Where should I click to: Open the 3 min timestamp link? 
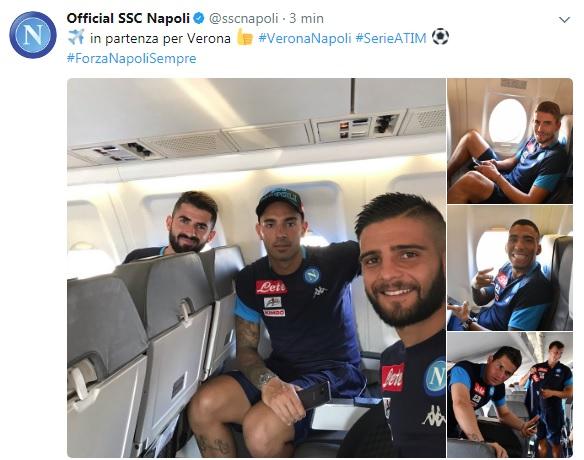(x=307, y=18)
